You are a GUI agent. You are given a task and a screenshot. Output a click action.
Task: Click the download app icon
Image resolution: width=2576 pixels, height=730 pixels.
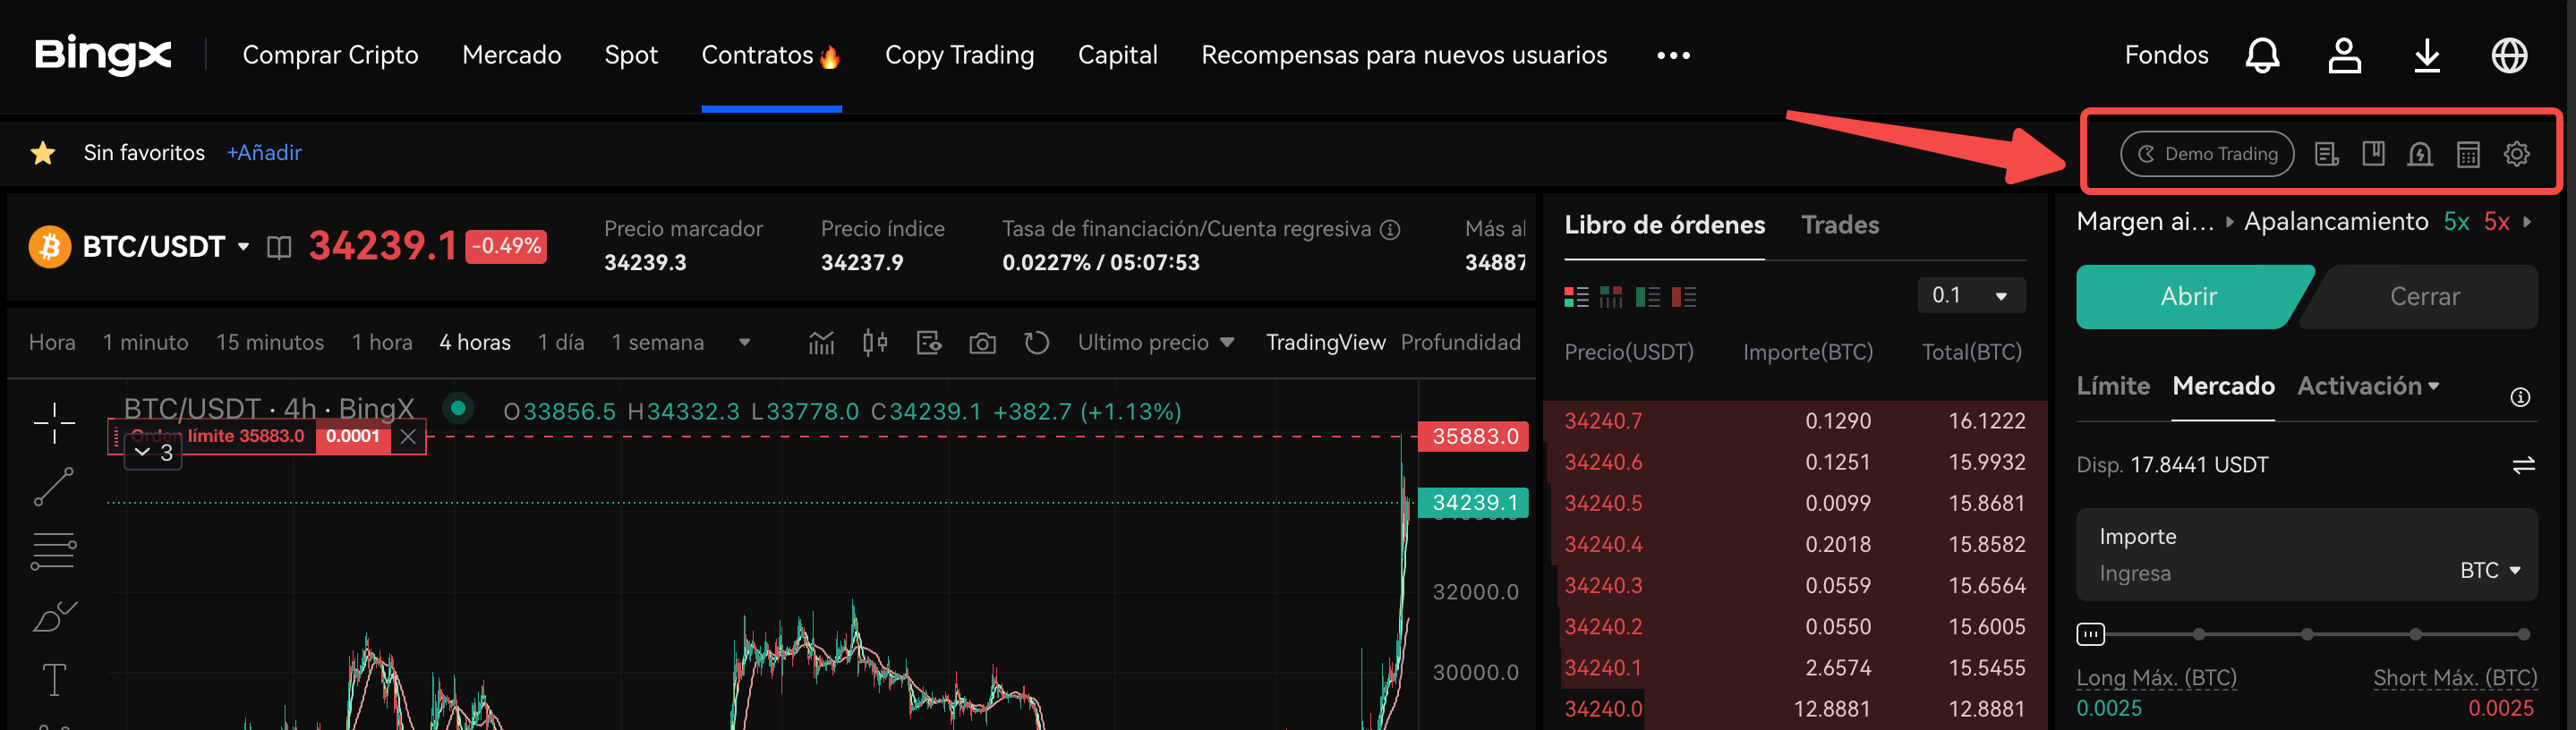click(x=2427, y=55)
